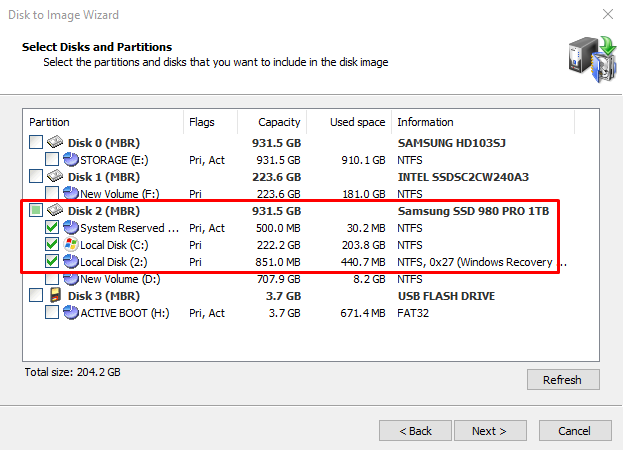Screen dimensions: 623x450
Task: Click the Partition column header
Action: pyautogui.click(x=103, y=122)
